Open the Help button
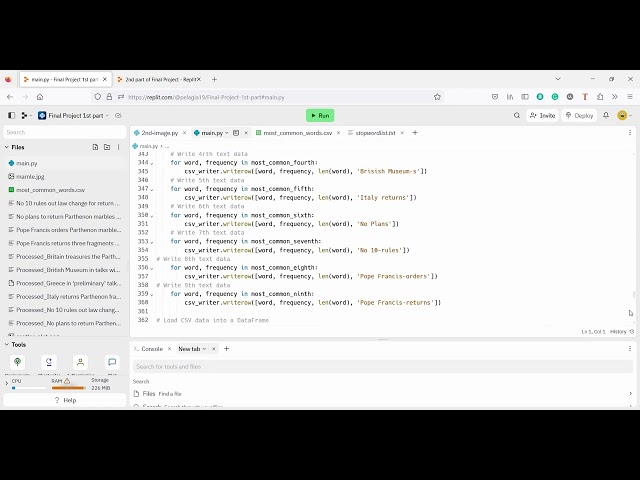Screen dimensions: 640x480 [x=65, y=400]
